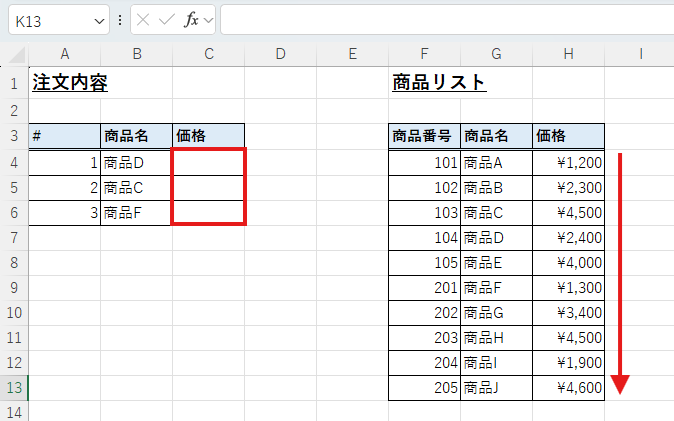The width and height of the screenshot is (674, 421).
Task: Select row 13 header
Action: tap(14, 388)
